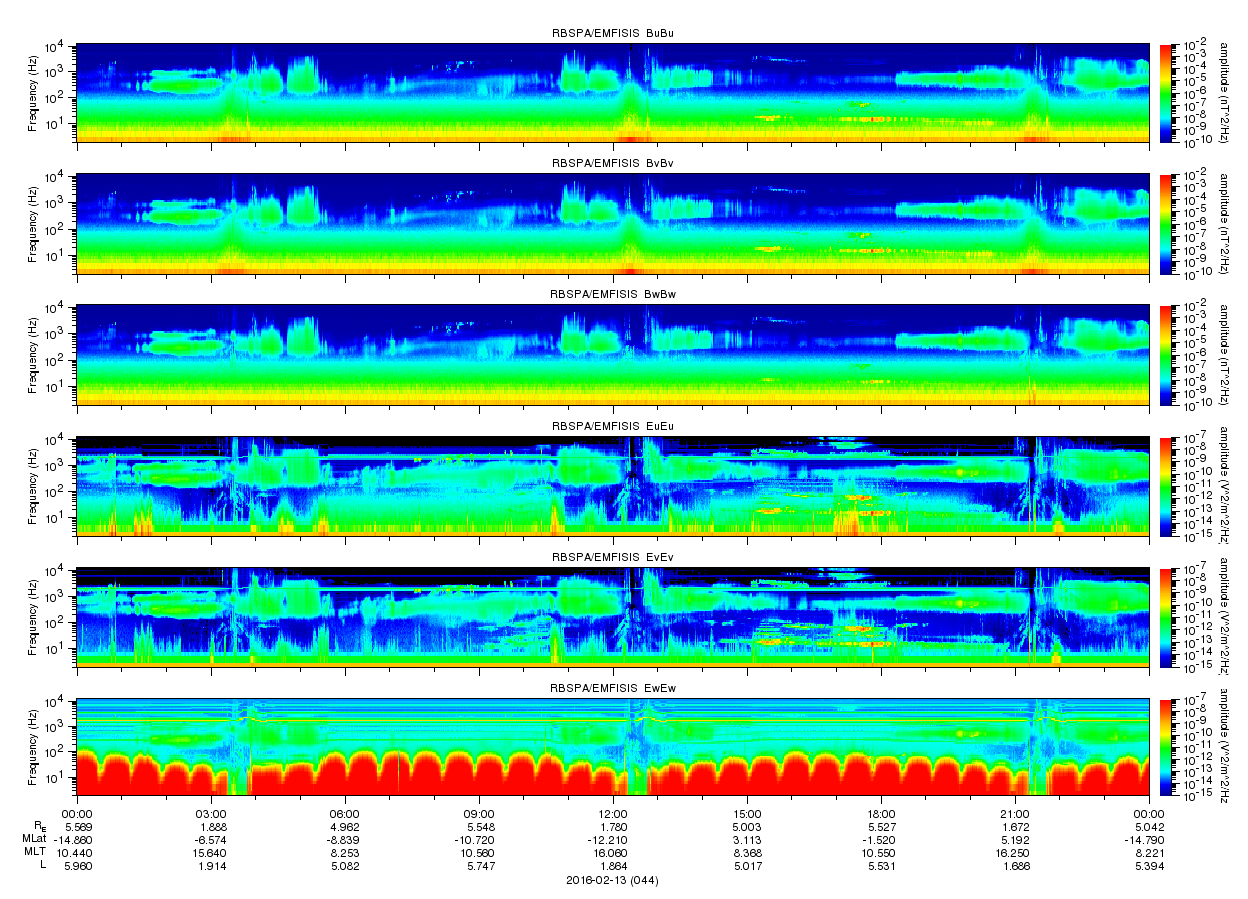This screenshot has width=1248, height=899.
Task: Click the MLT value 16.250
Action: [1015, 851]
